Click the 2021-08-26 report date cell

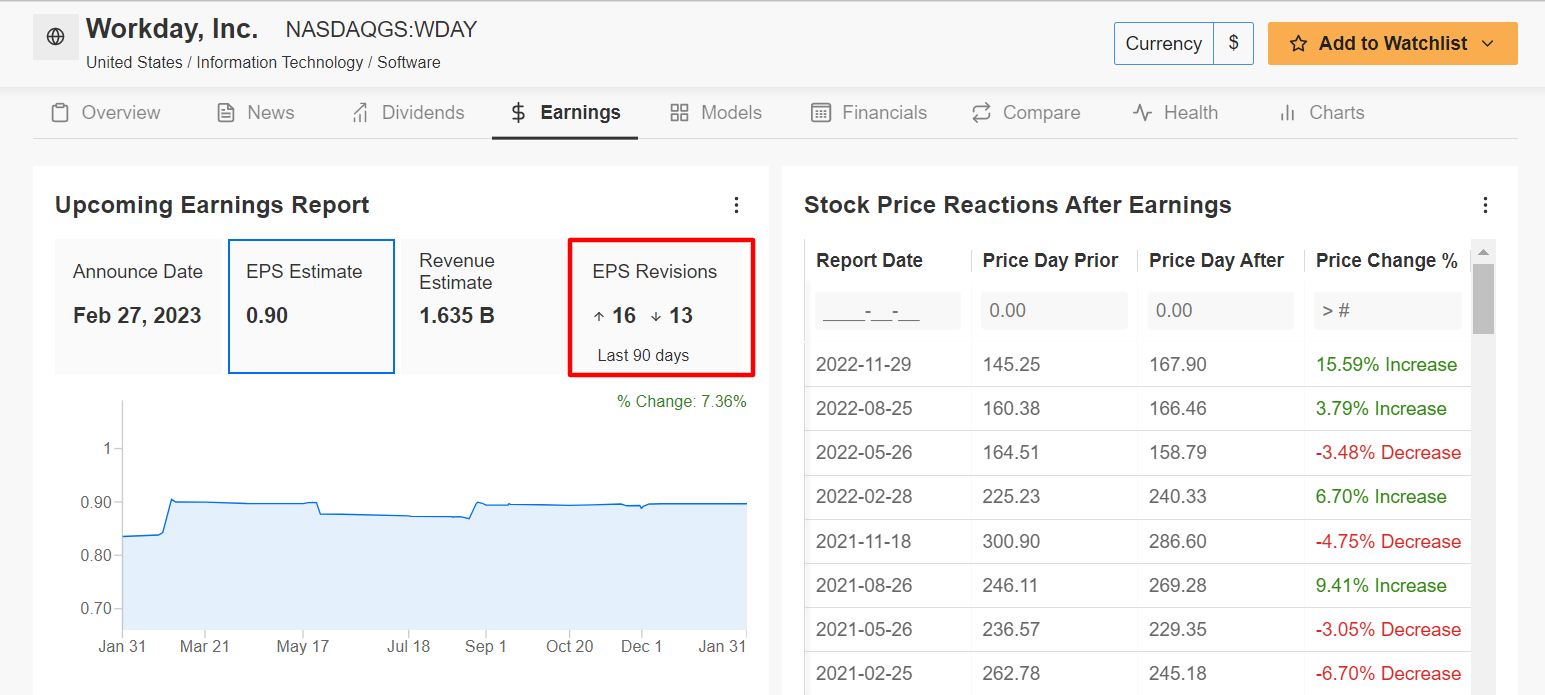coord(864,586)
